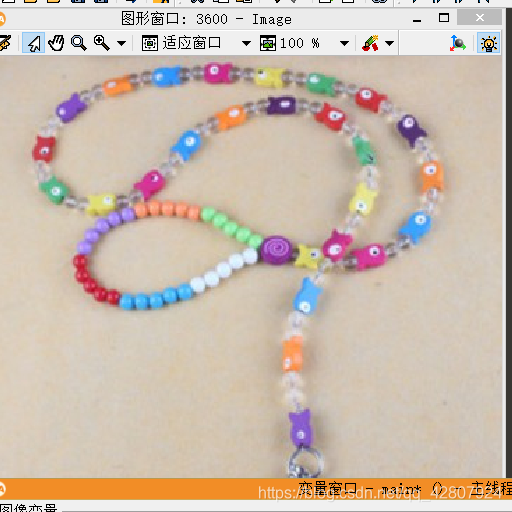Click the necklace image in the display area
The height and width of the screenshot is (512, 512).
coord(251,267)
